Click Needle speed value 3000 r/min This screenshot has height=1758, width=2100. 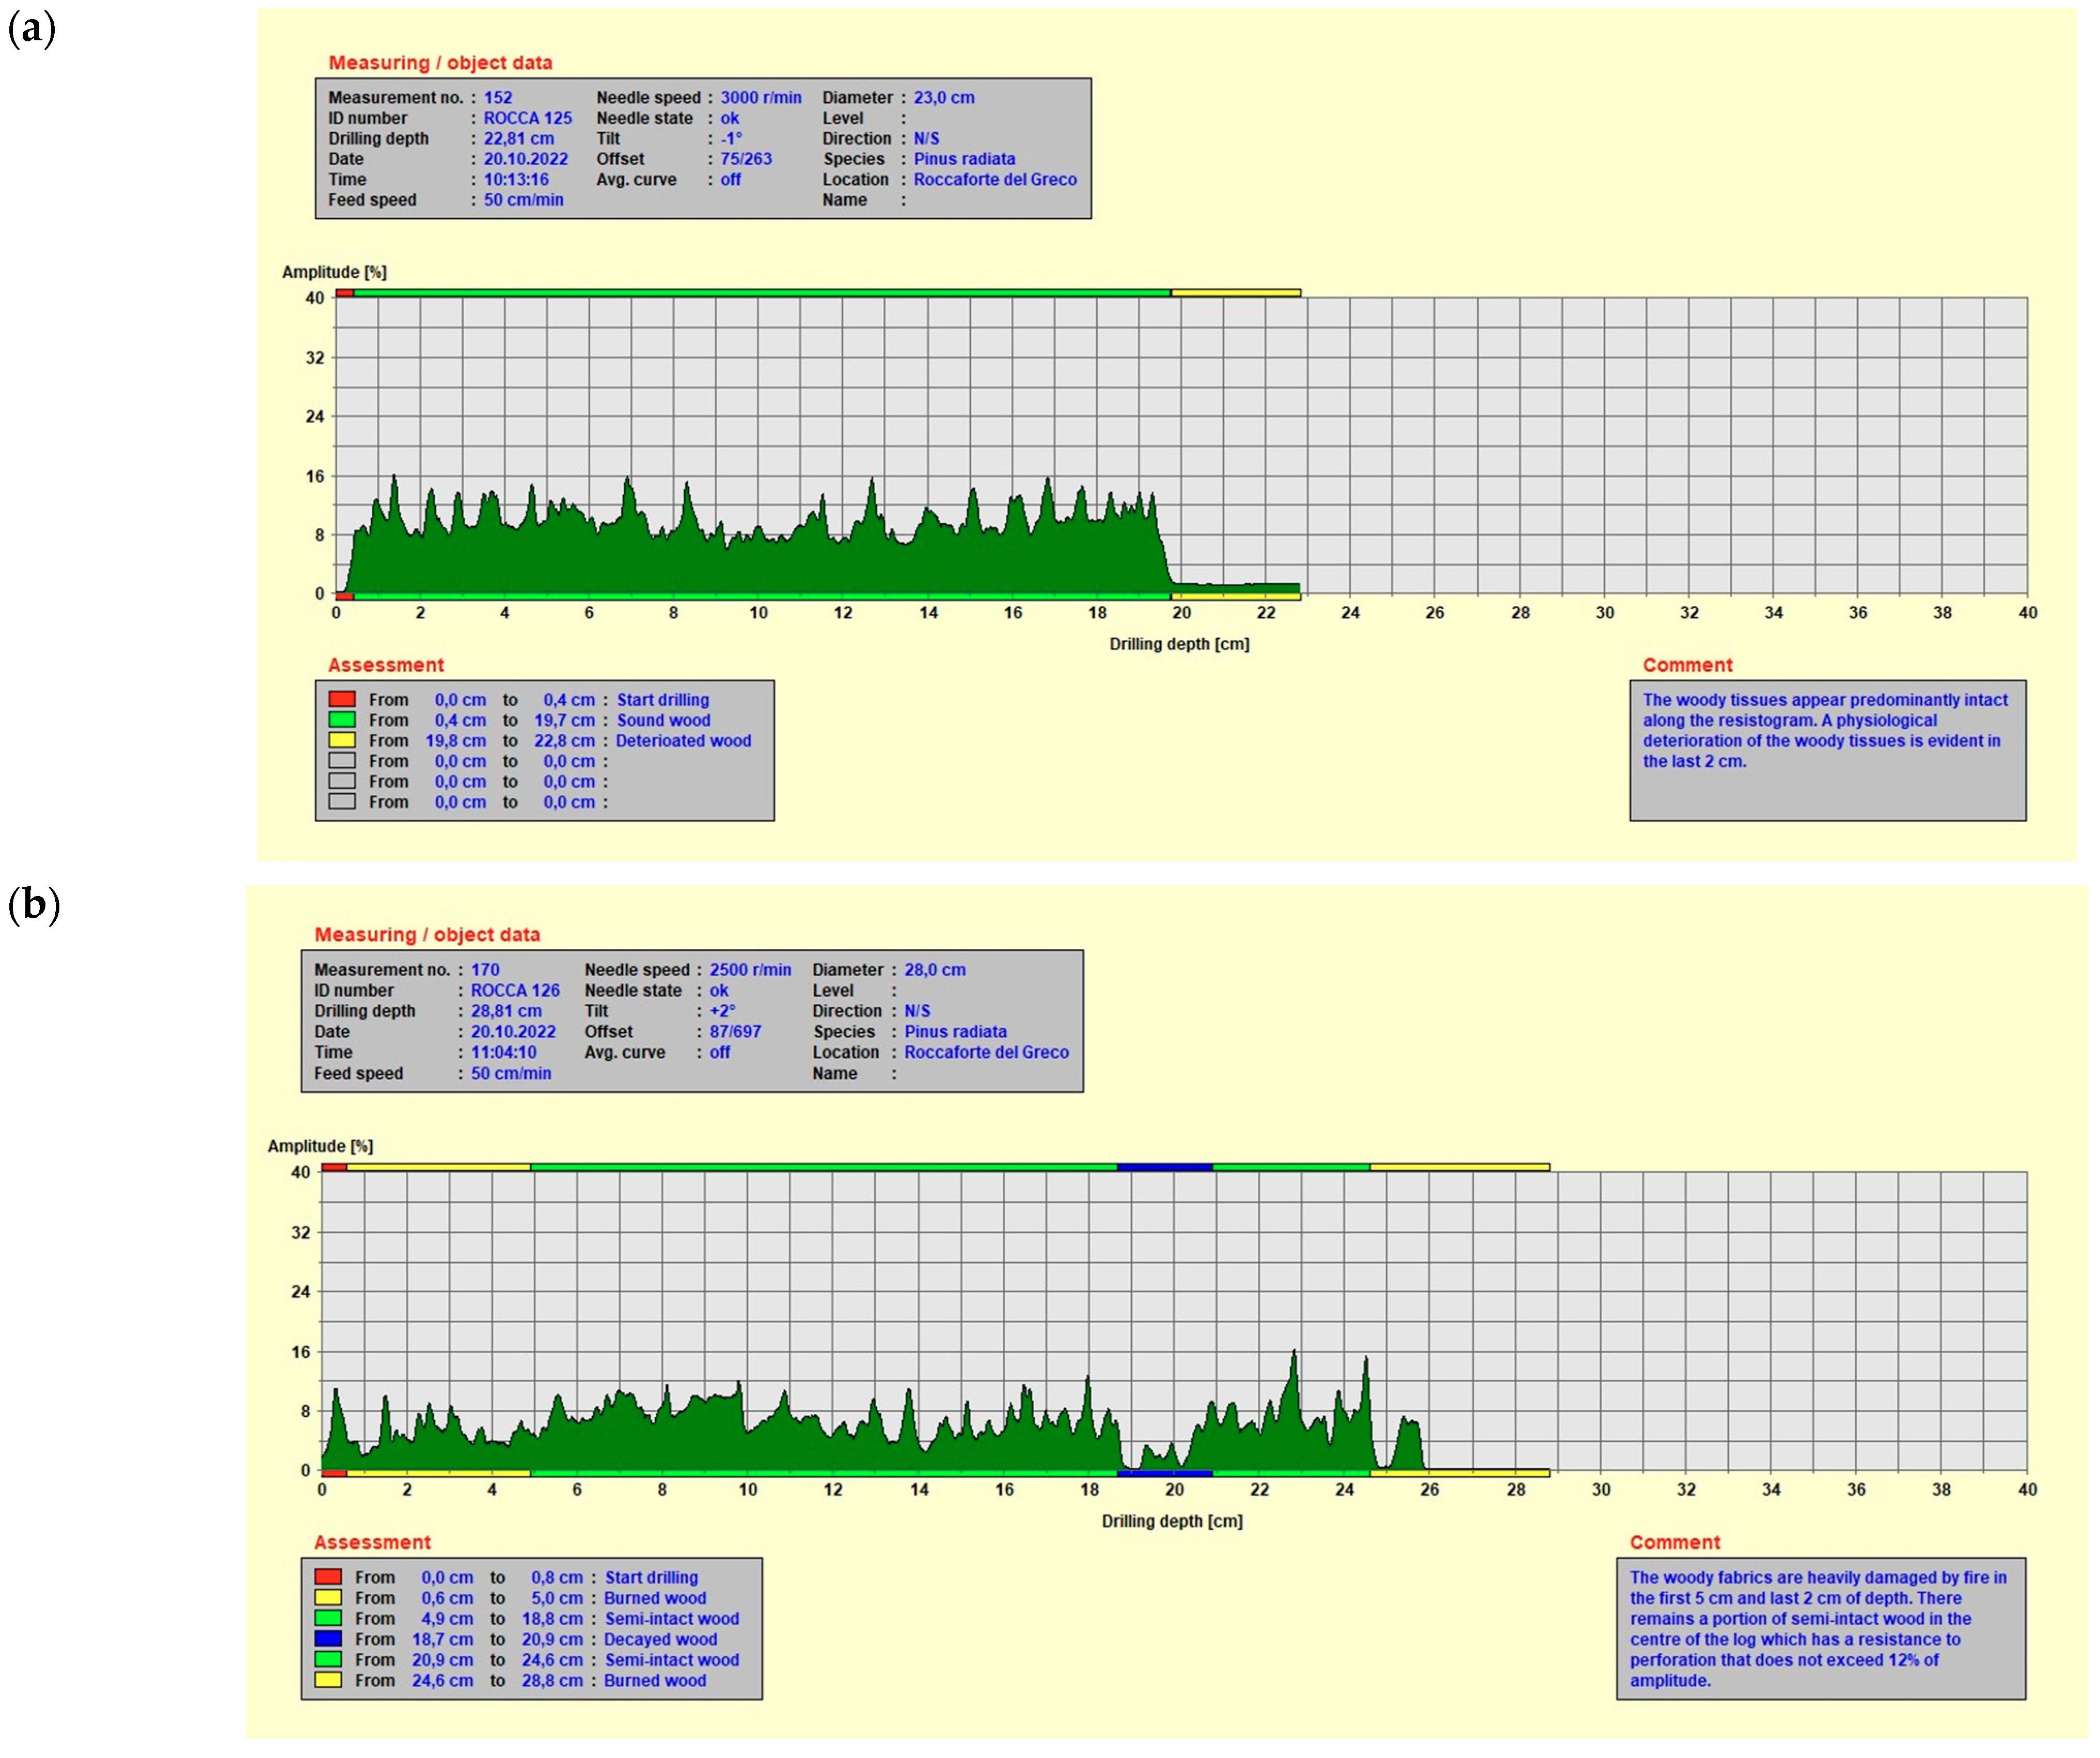point(760,97)
